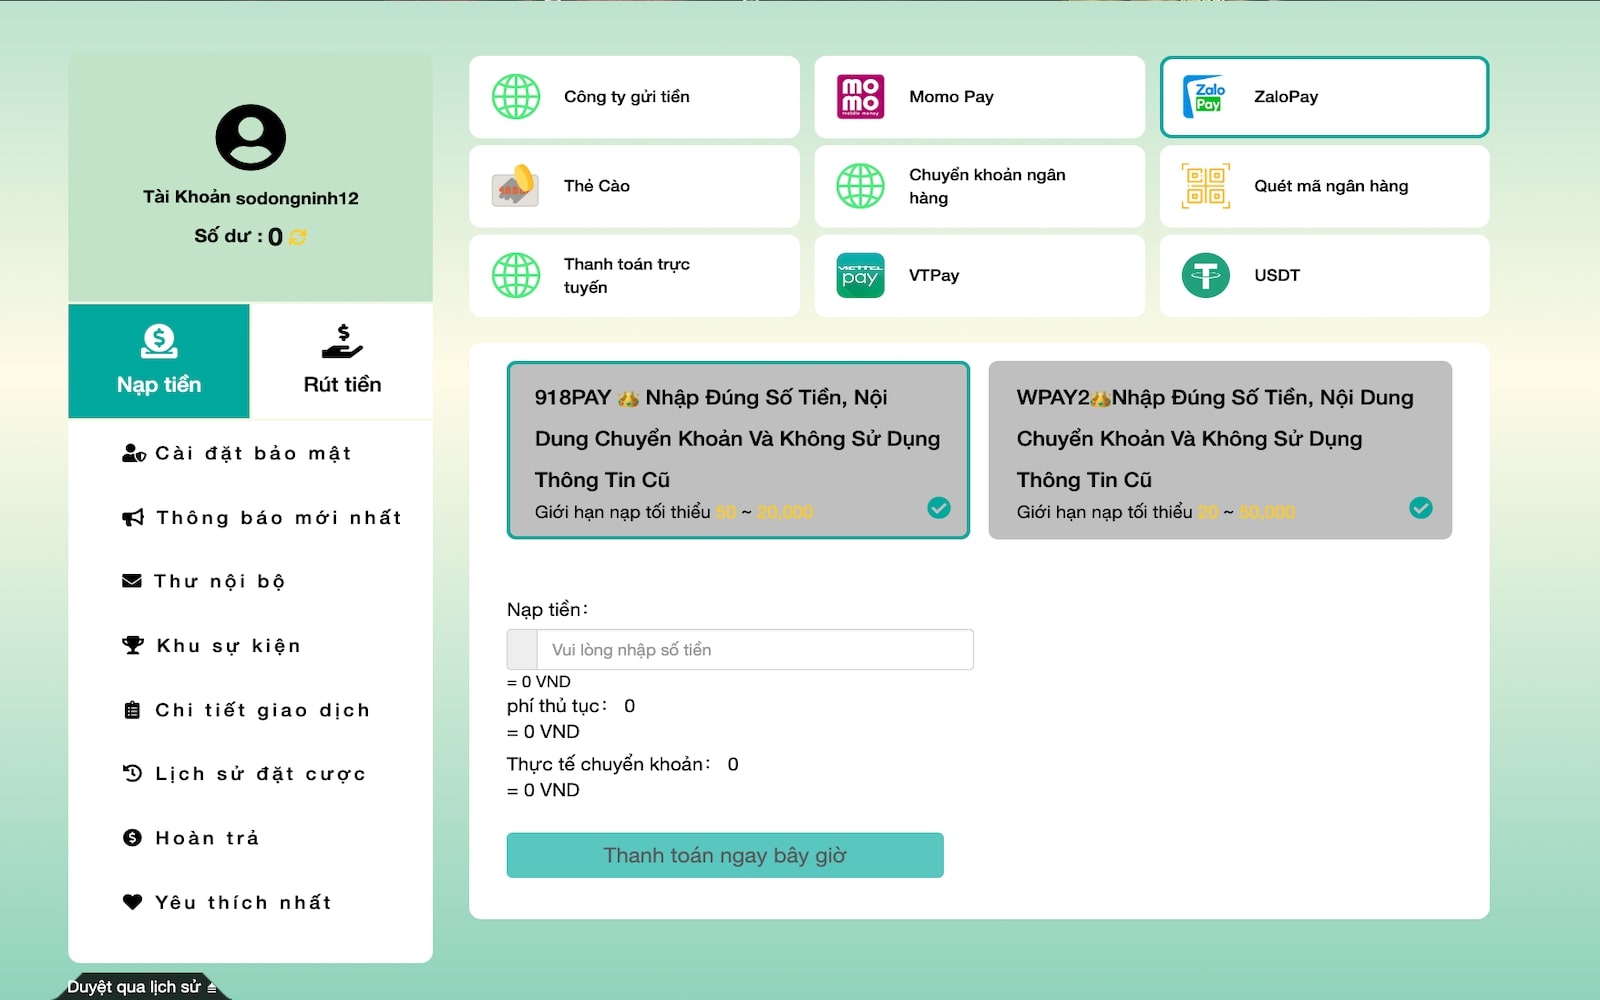Click the Momo logo icon
Image resolution: width=1600 pixels, height=1000 pixels.
(861, 97)
